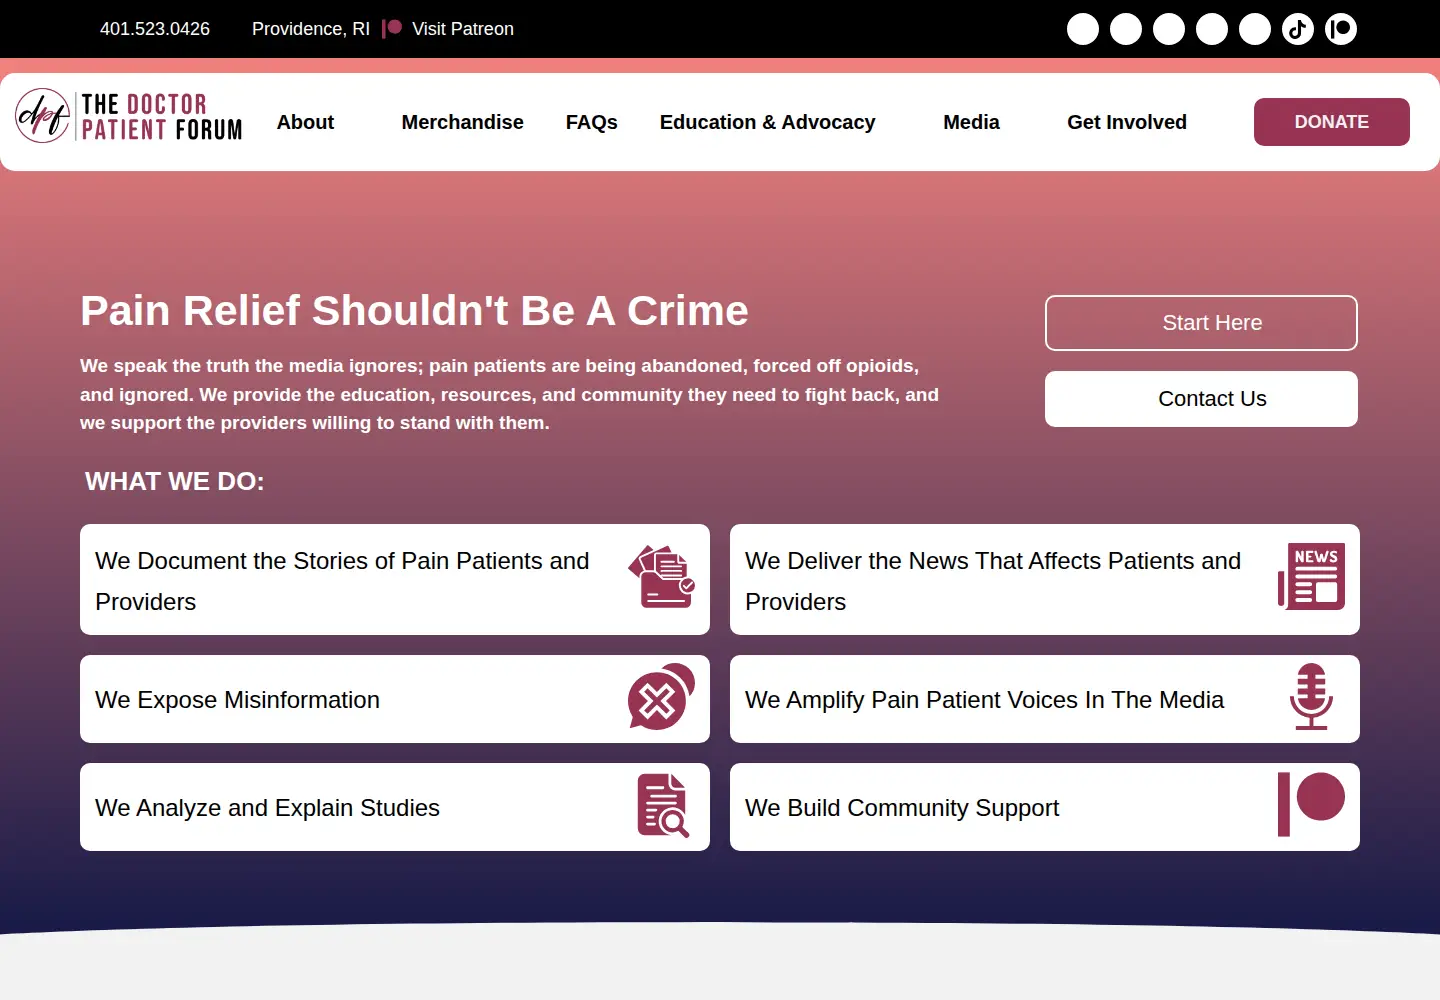Click the Doctor Patient Forum logo
Viewport: 1440px width, 1000px height.
pos(129,117)
